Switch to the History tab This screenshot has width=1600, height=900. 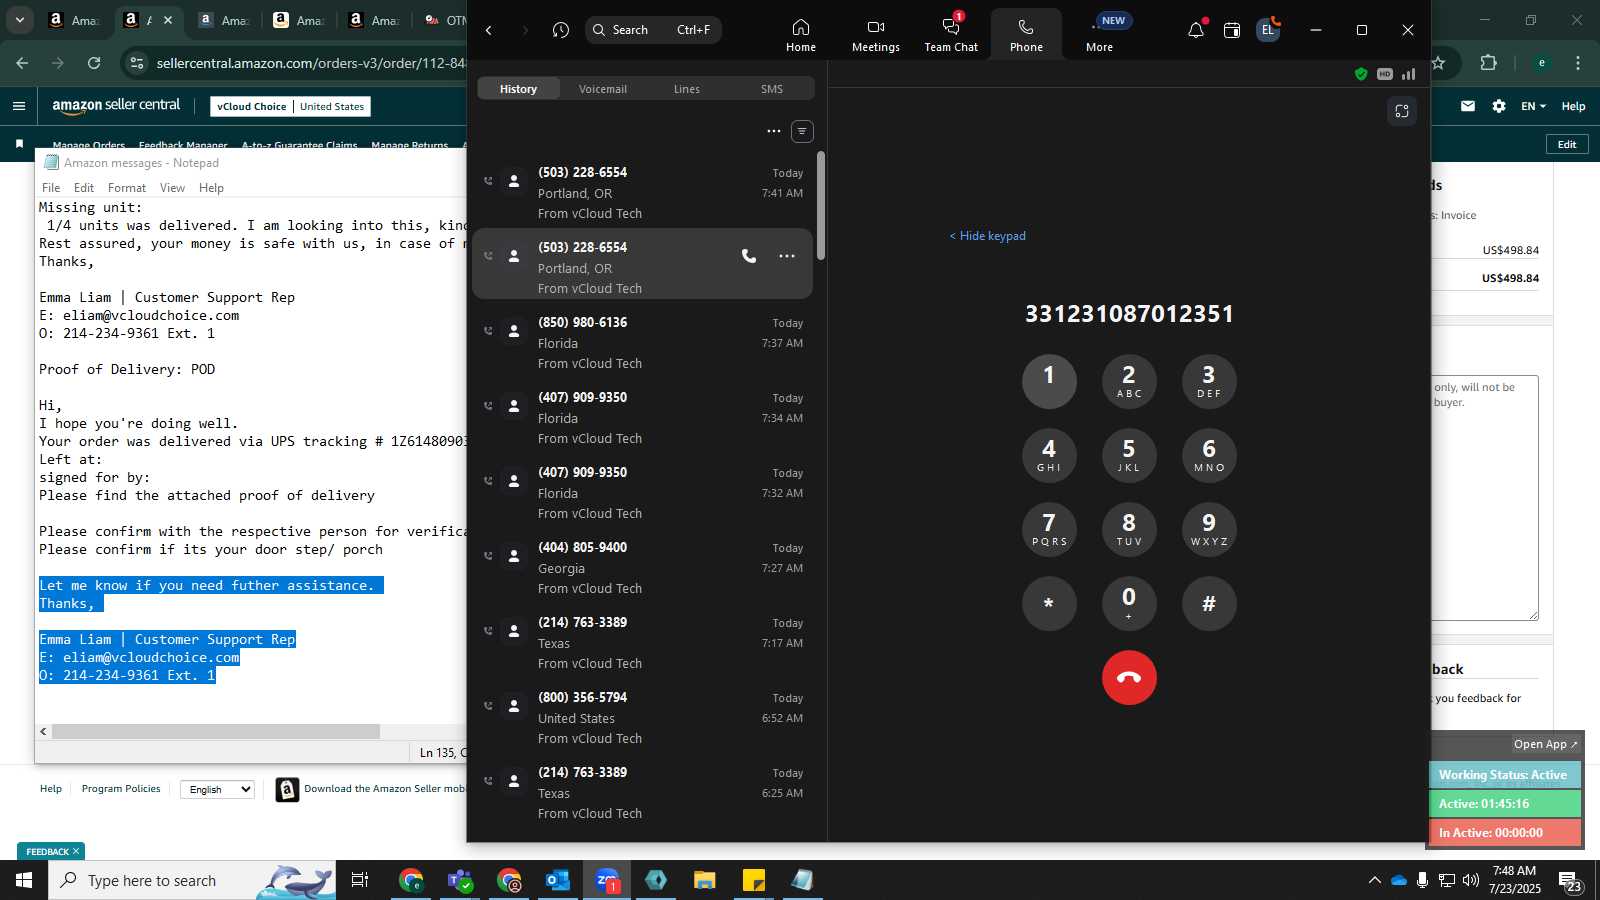pos(518,89)
